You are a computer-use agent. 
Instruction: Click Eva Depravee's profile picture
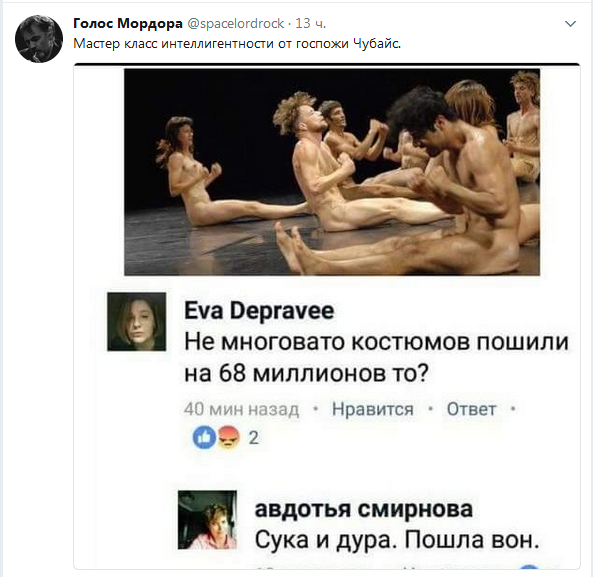[x=137, y=322]
